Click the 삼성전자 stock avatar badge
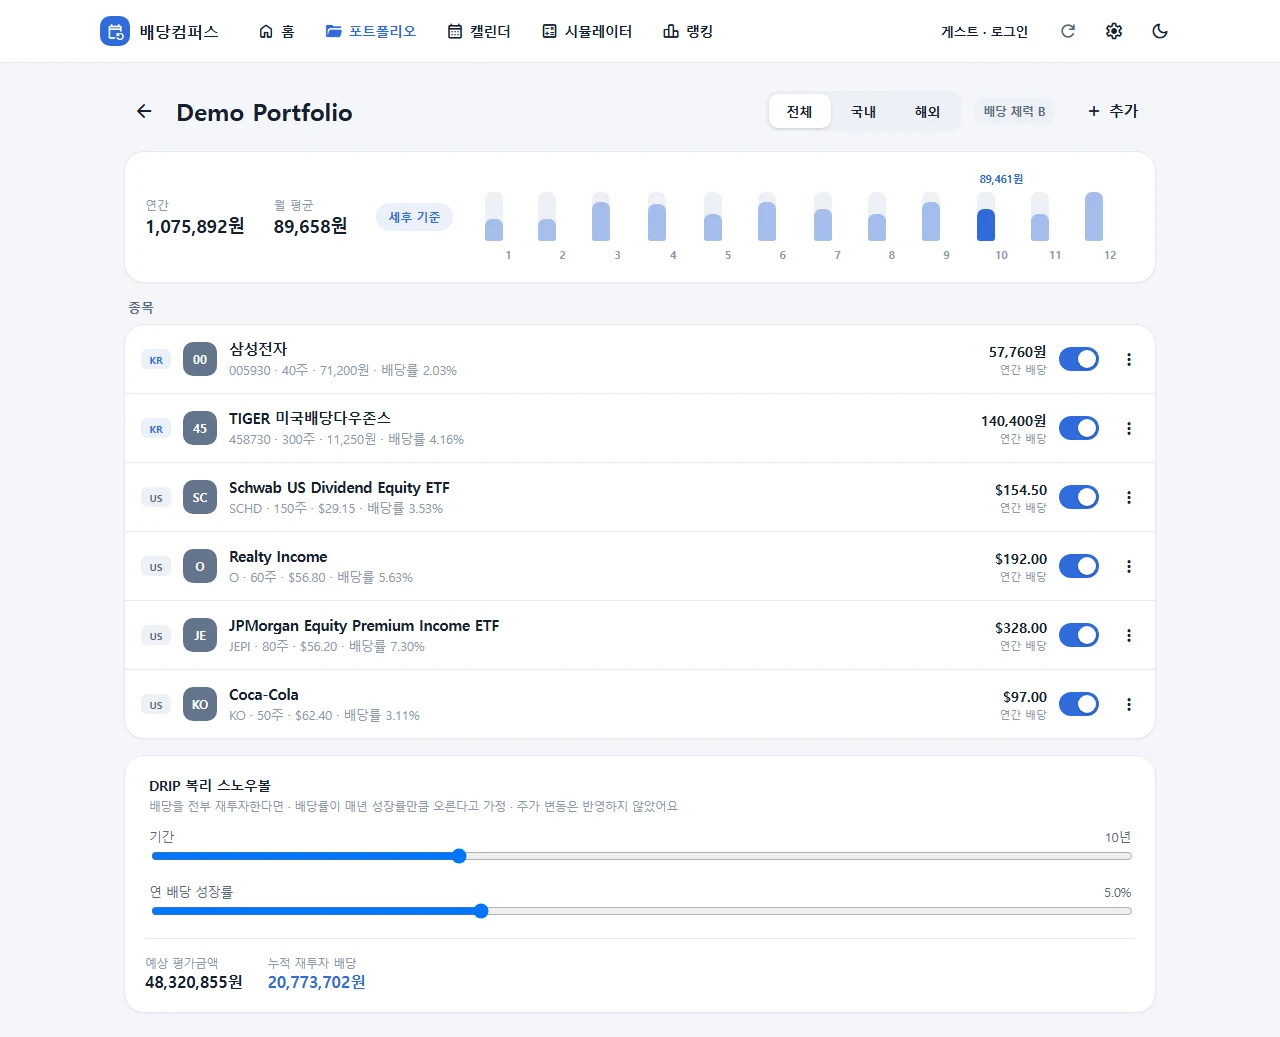 click(200, 359)
